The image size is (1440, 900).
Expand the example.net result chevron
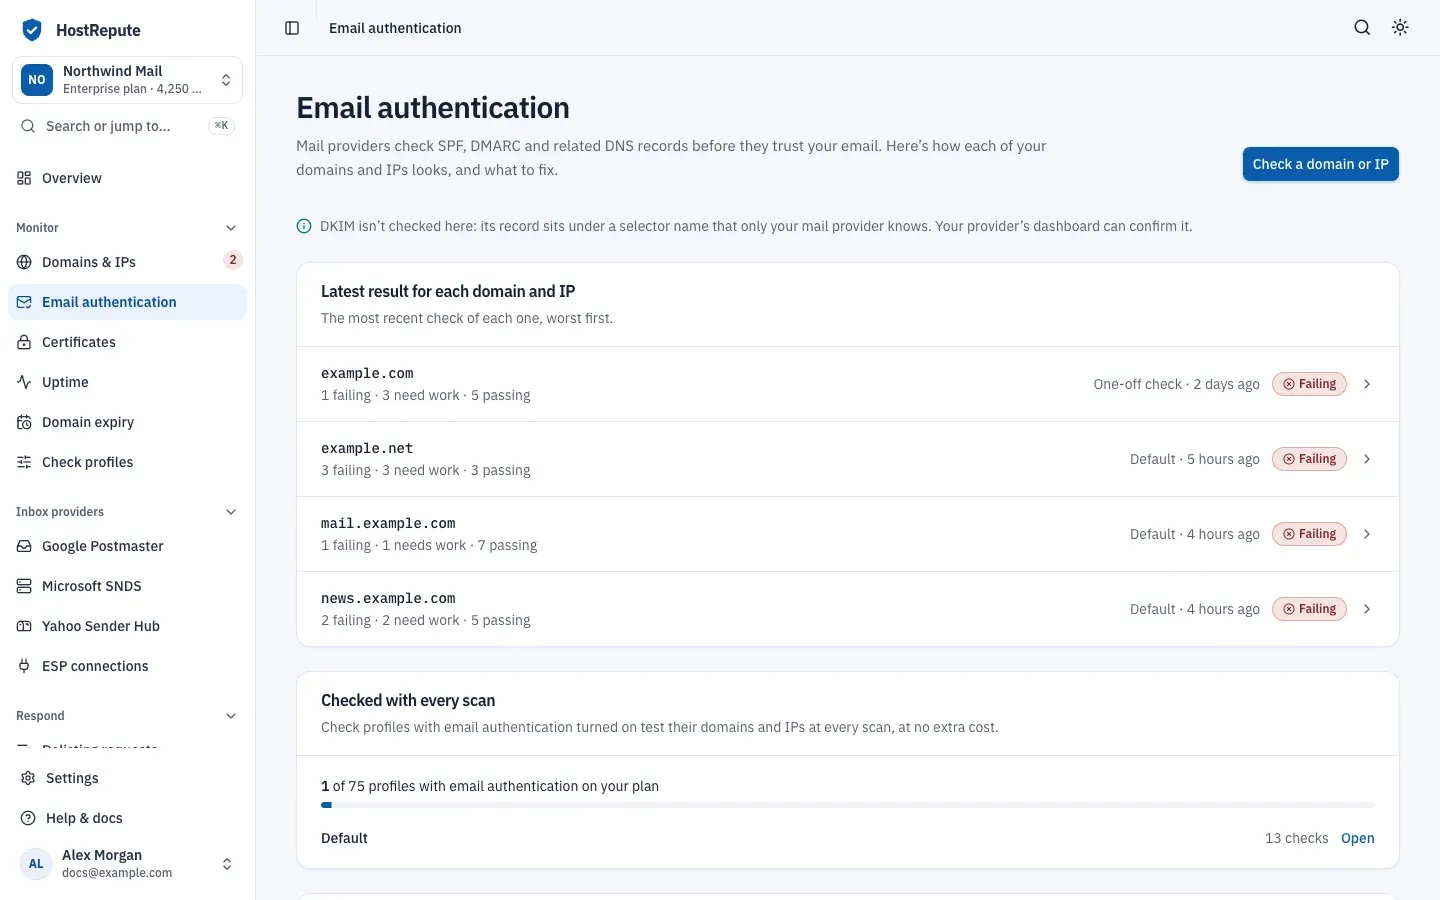(1367, 459)
